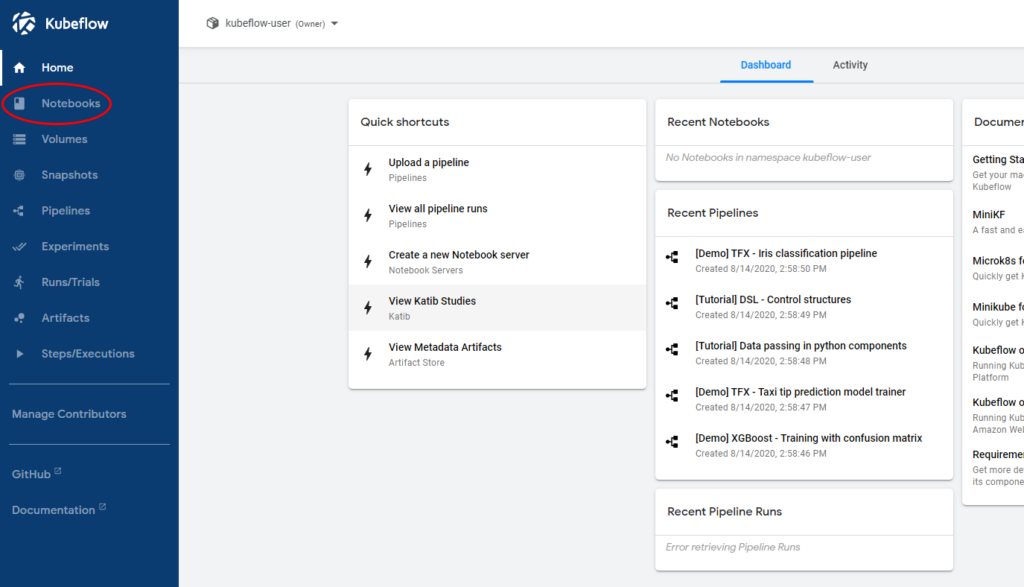The height and width of the screenshot is (587, 1024).
Task: Click external link icon next to GitHub
Action: [57, 471]
